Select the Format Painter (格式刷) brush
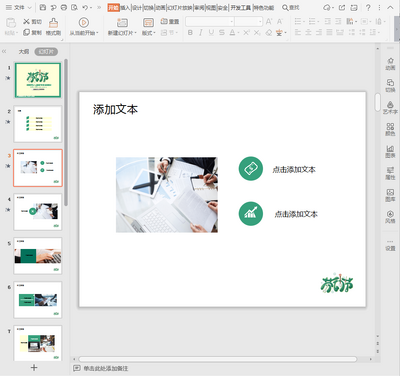The width and height of the screenshot is (400, 376). 53,23
